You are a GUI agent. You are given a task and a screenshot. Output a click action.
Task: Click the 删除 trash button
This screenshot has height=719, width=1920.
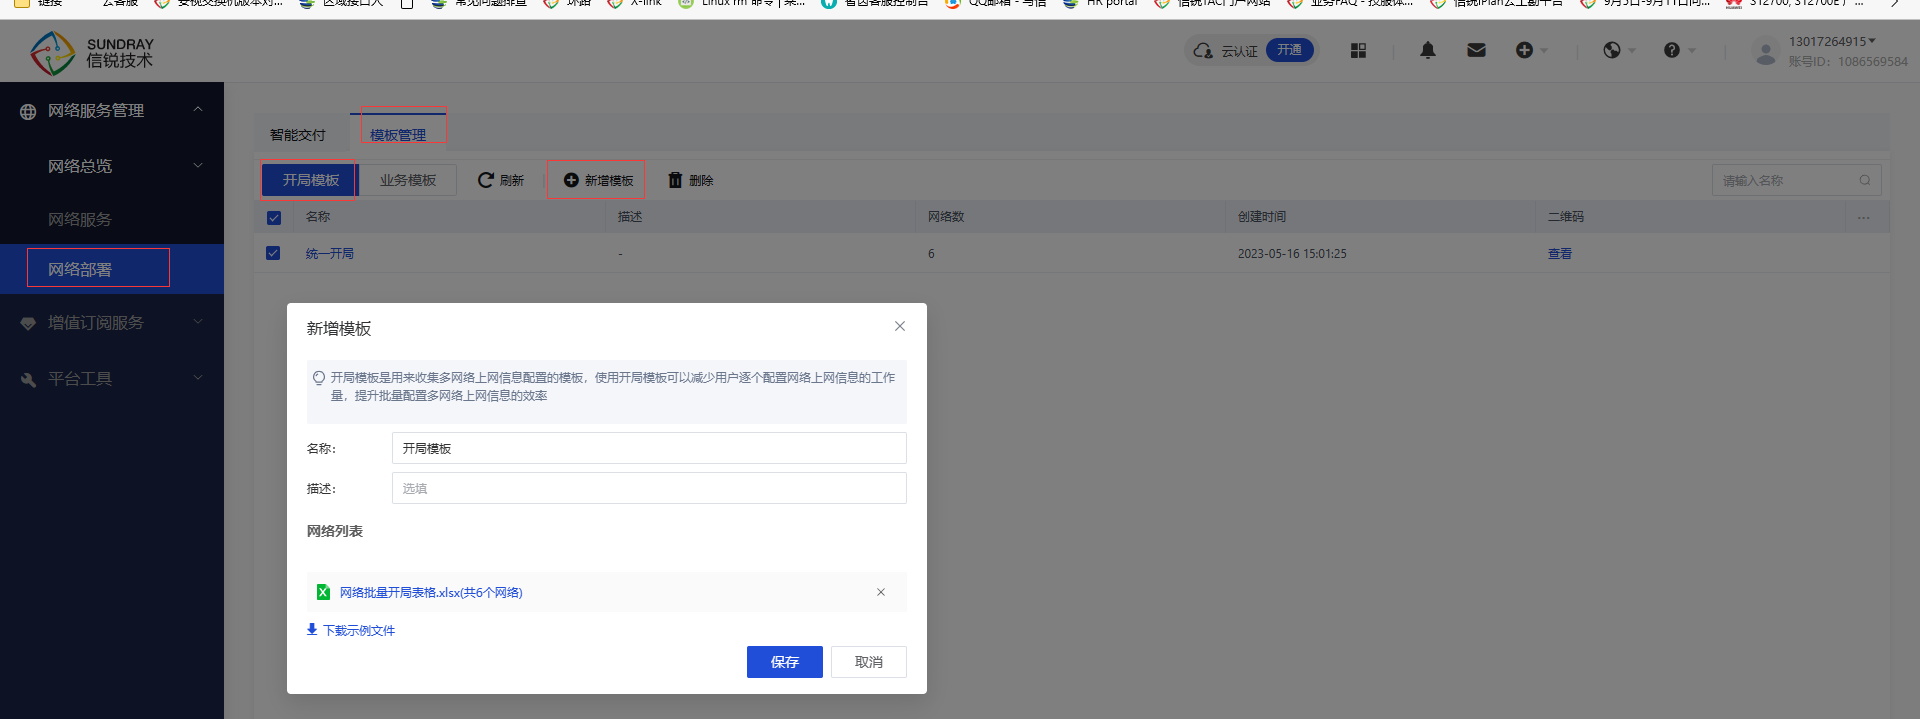(691, 180)
